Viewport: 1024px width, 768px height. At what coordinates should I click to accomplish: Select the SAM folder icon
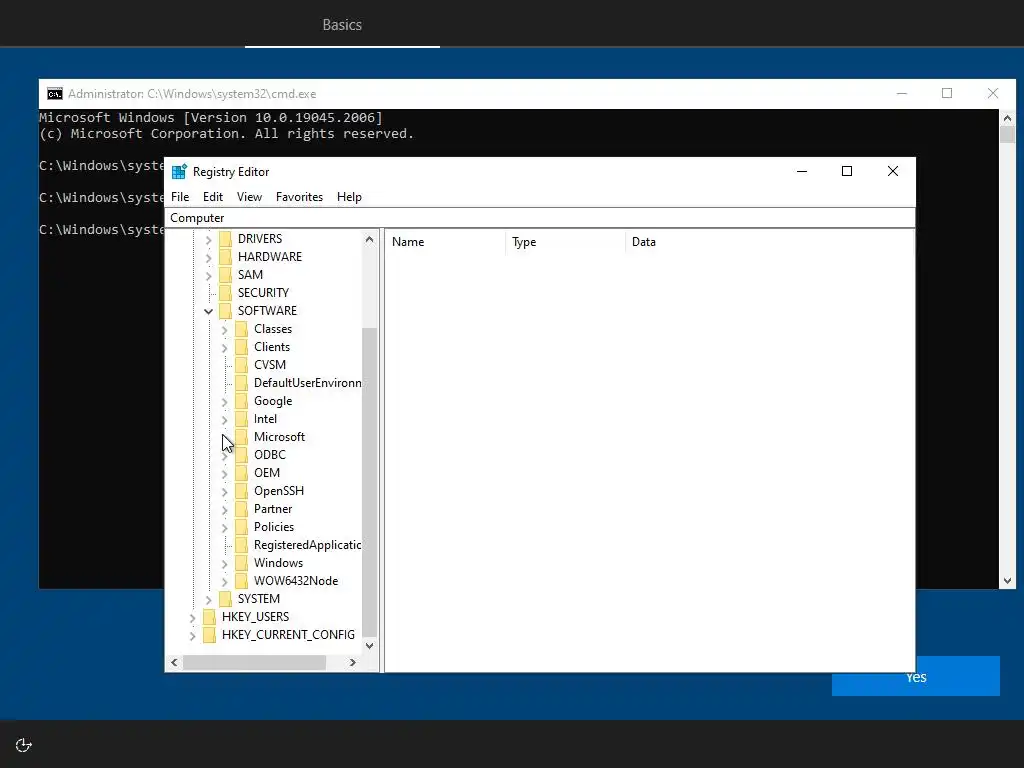coord(225,274)
